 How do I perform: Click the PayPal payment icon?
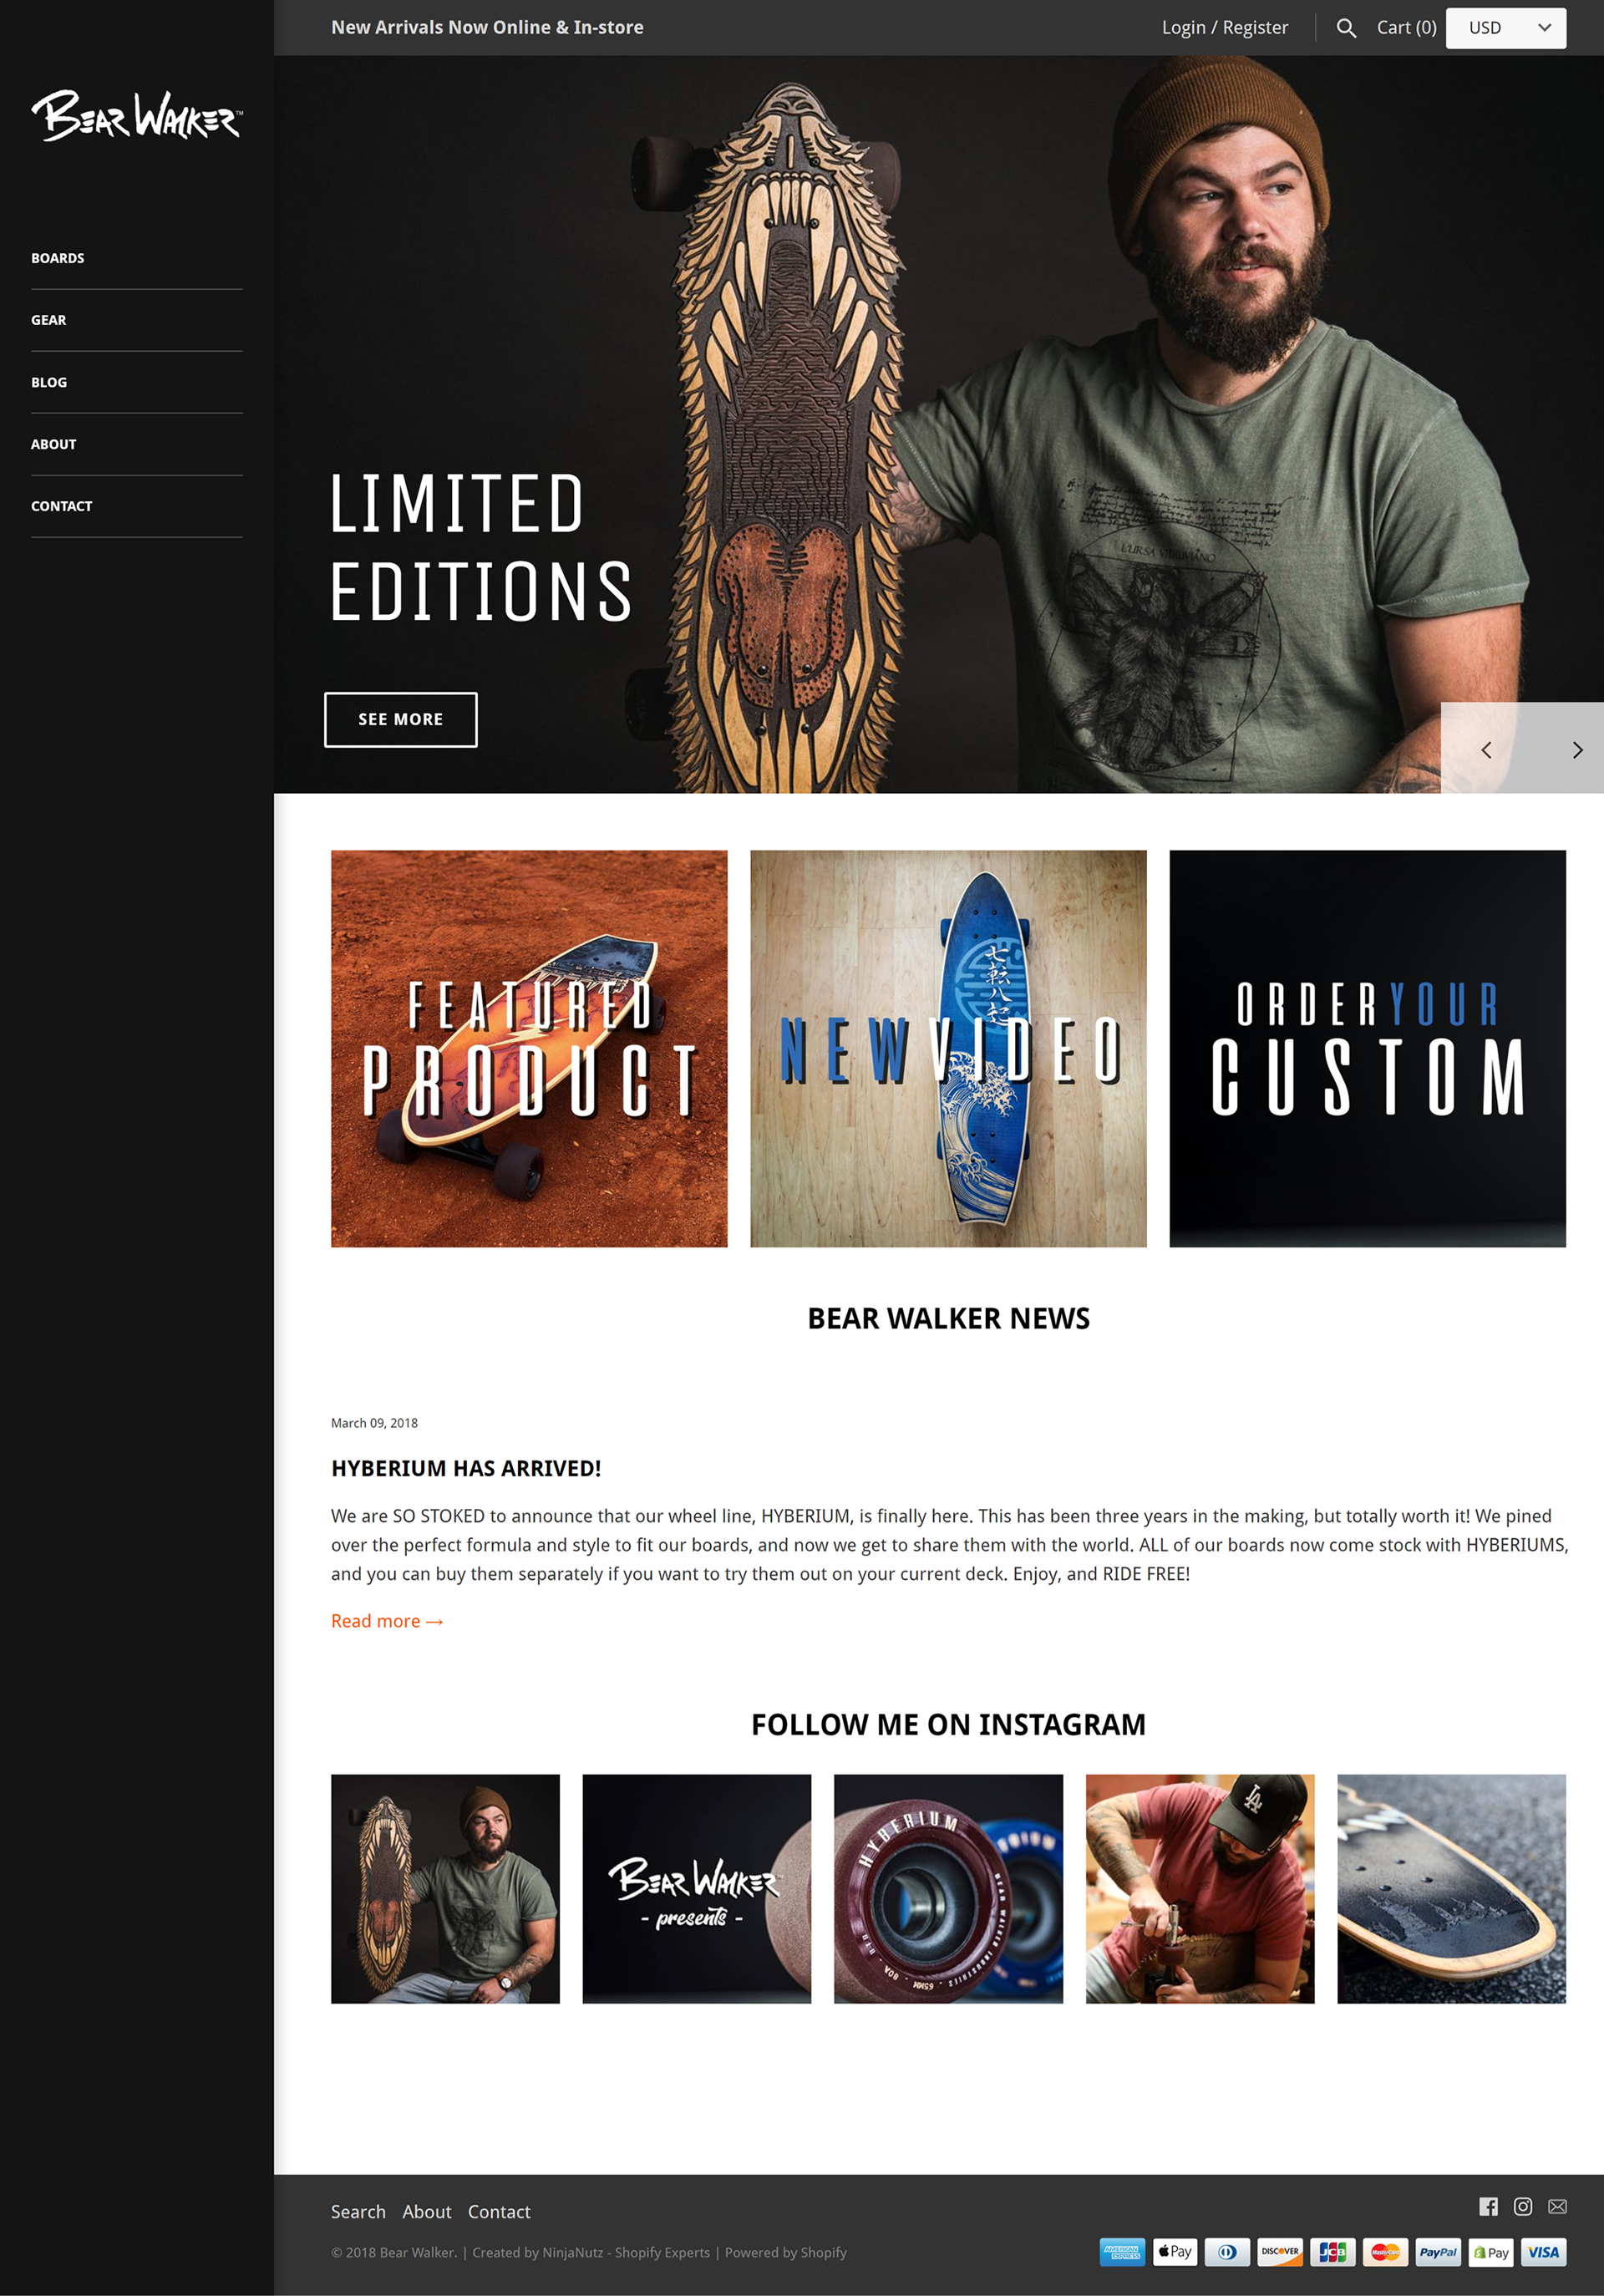point(1437,2252)
